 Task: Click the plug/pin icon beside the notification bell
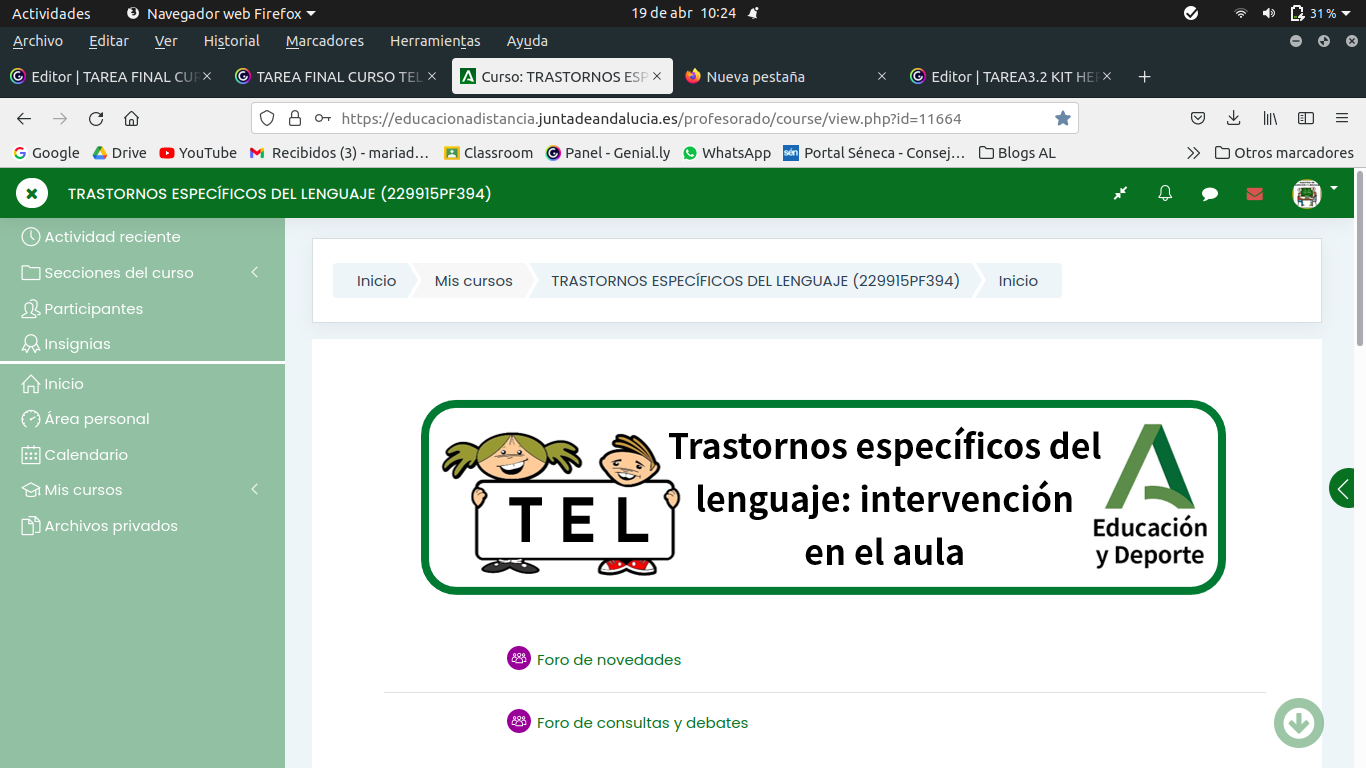tap(1119, 192)
